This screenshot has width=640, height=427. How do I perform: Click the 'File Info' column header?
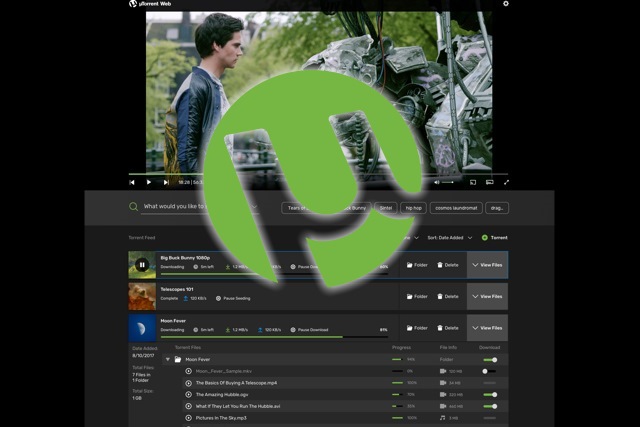pyautogui.click(x=448, y=348)
